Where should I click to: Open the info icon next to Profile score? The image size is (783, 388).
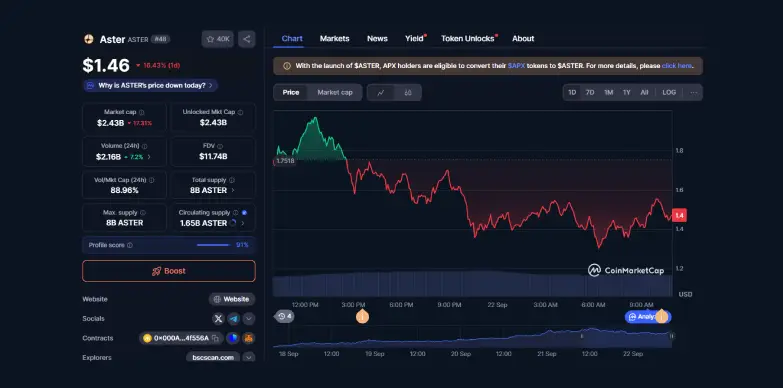pos(130,245)
